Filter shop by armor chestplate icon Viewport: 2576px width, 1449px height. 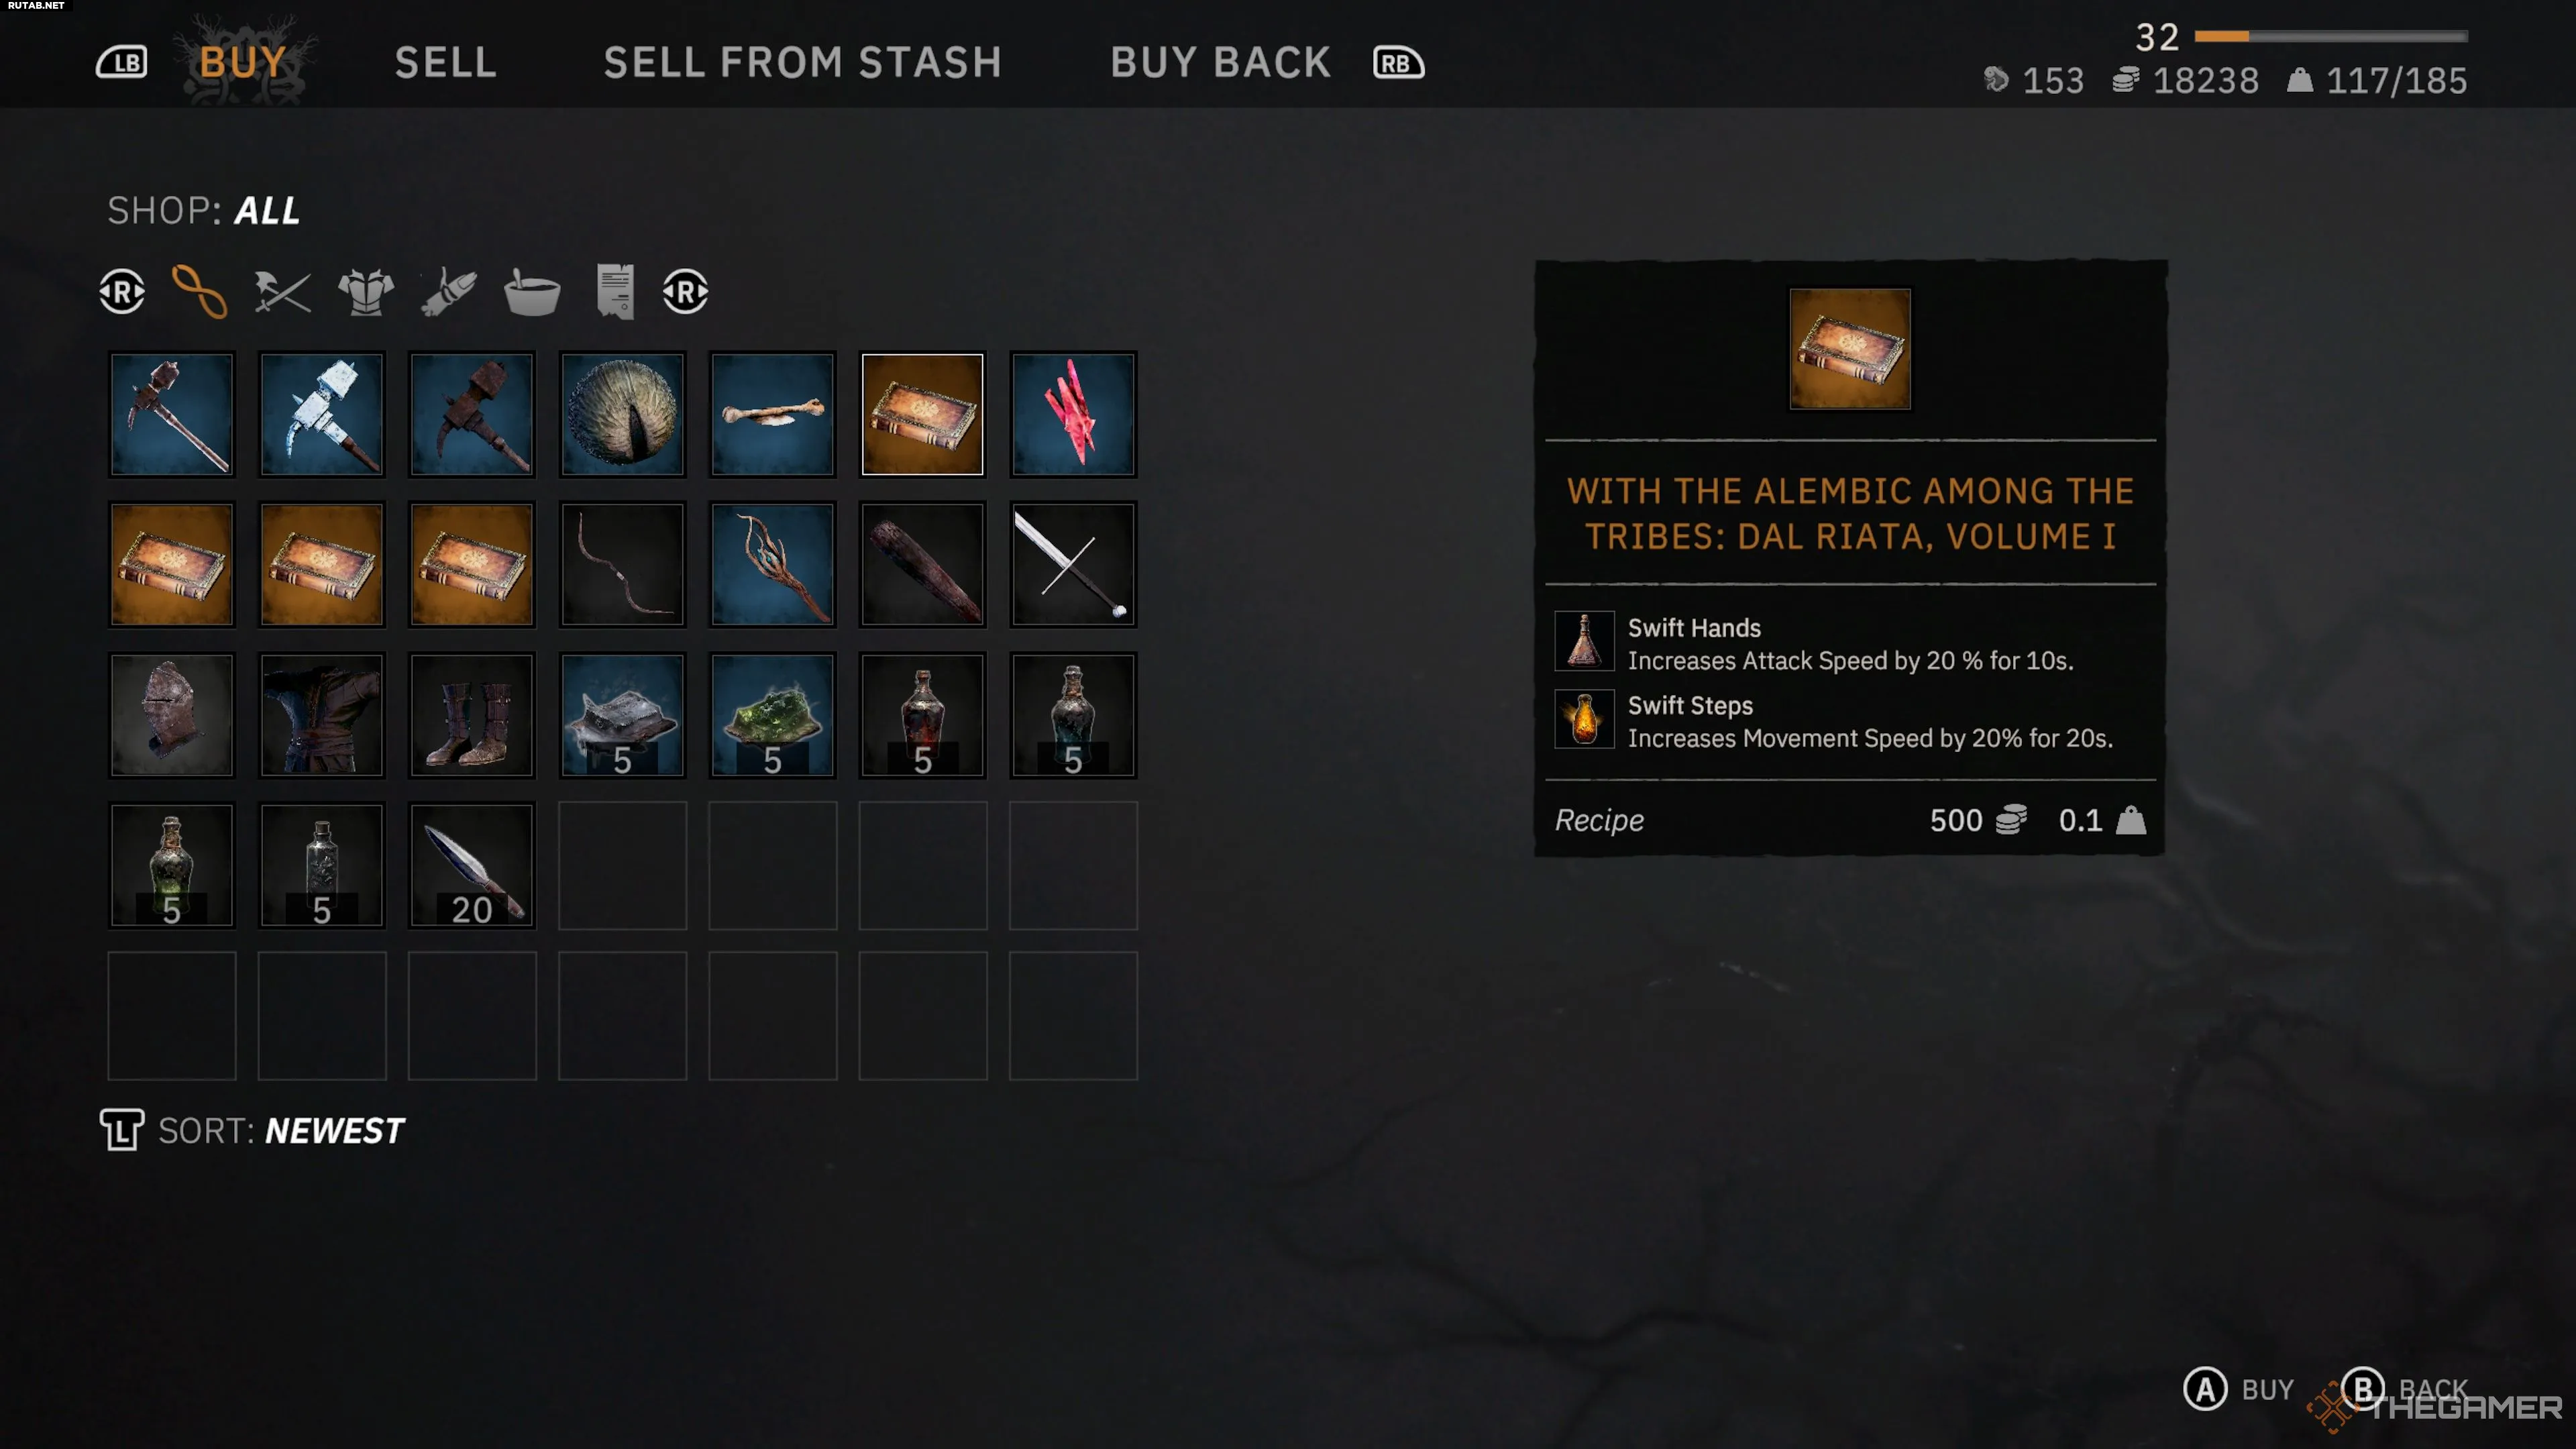366,292
